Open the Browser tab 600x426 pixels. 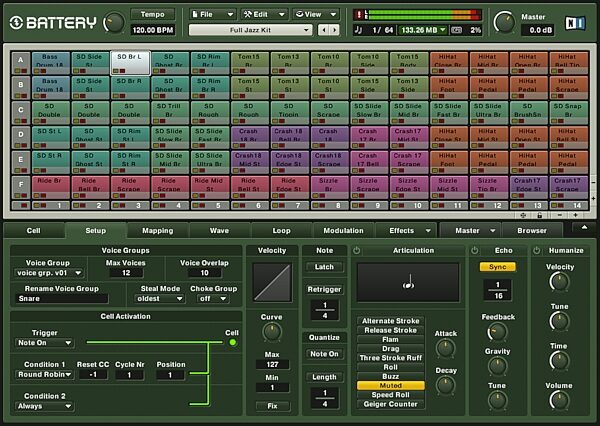click(x=532, y=230)
